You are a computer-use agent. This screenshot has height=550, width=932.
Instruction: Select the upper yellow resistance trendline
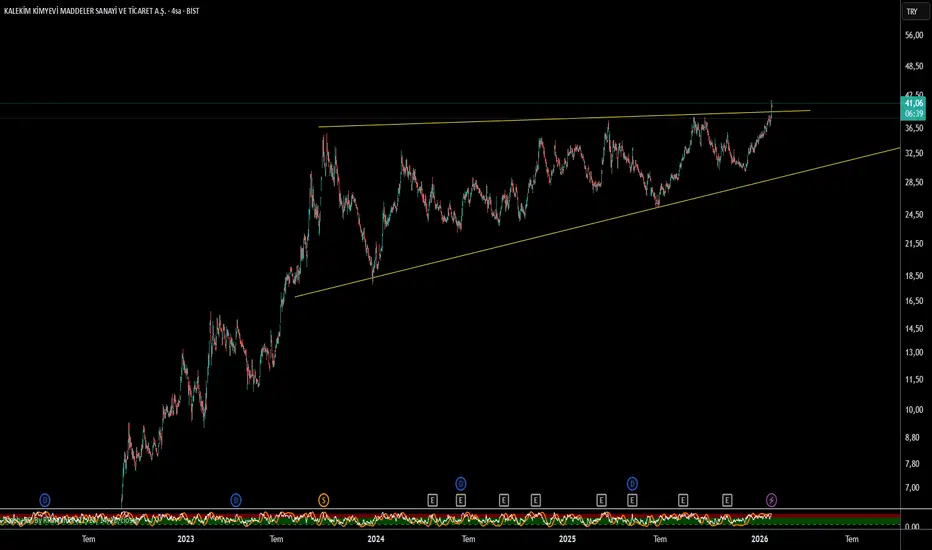tap(564, 119)
